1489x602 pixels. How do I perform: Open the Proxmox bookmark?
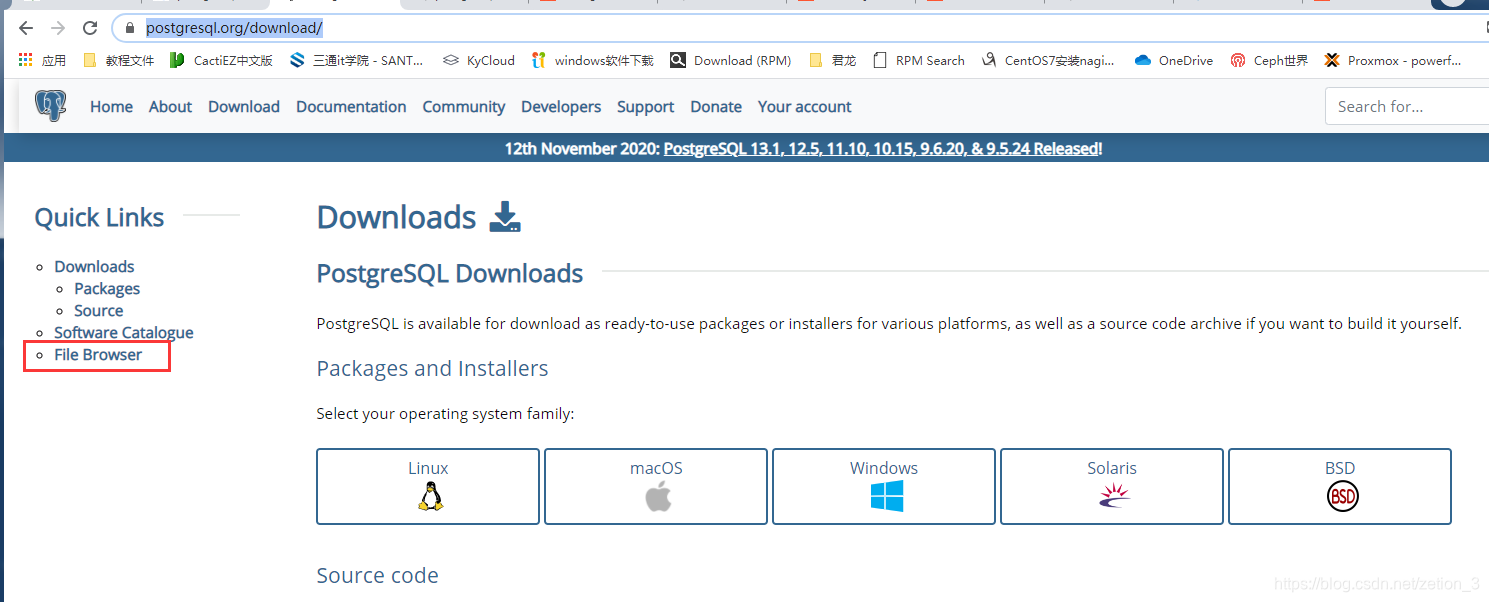1392,60
